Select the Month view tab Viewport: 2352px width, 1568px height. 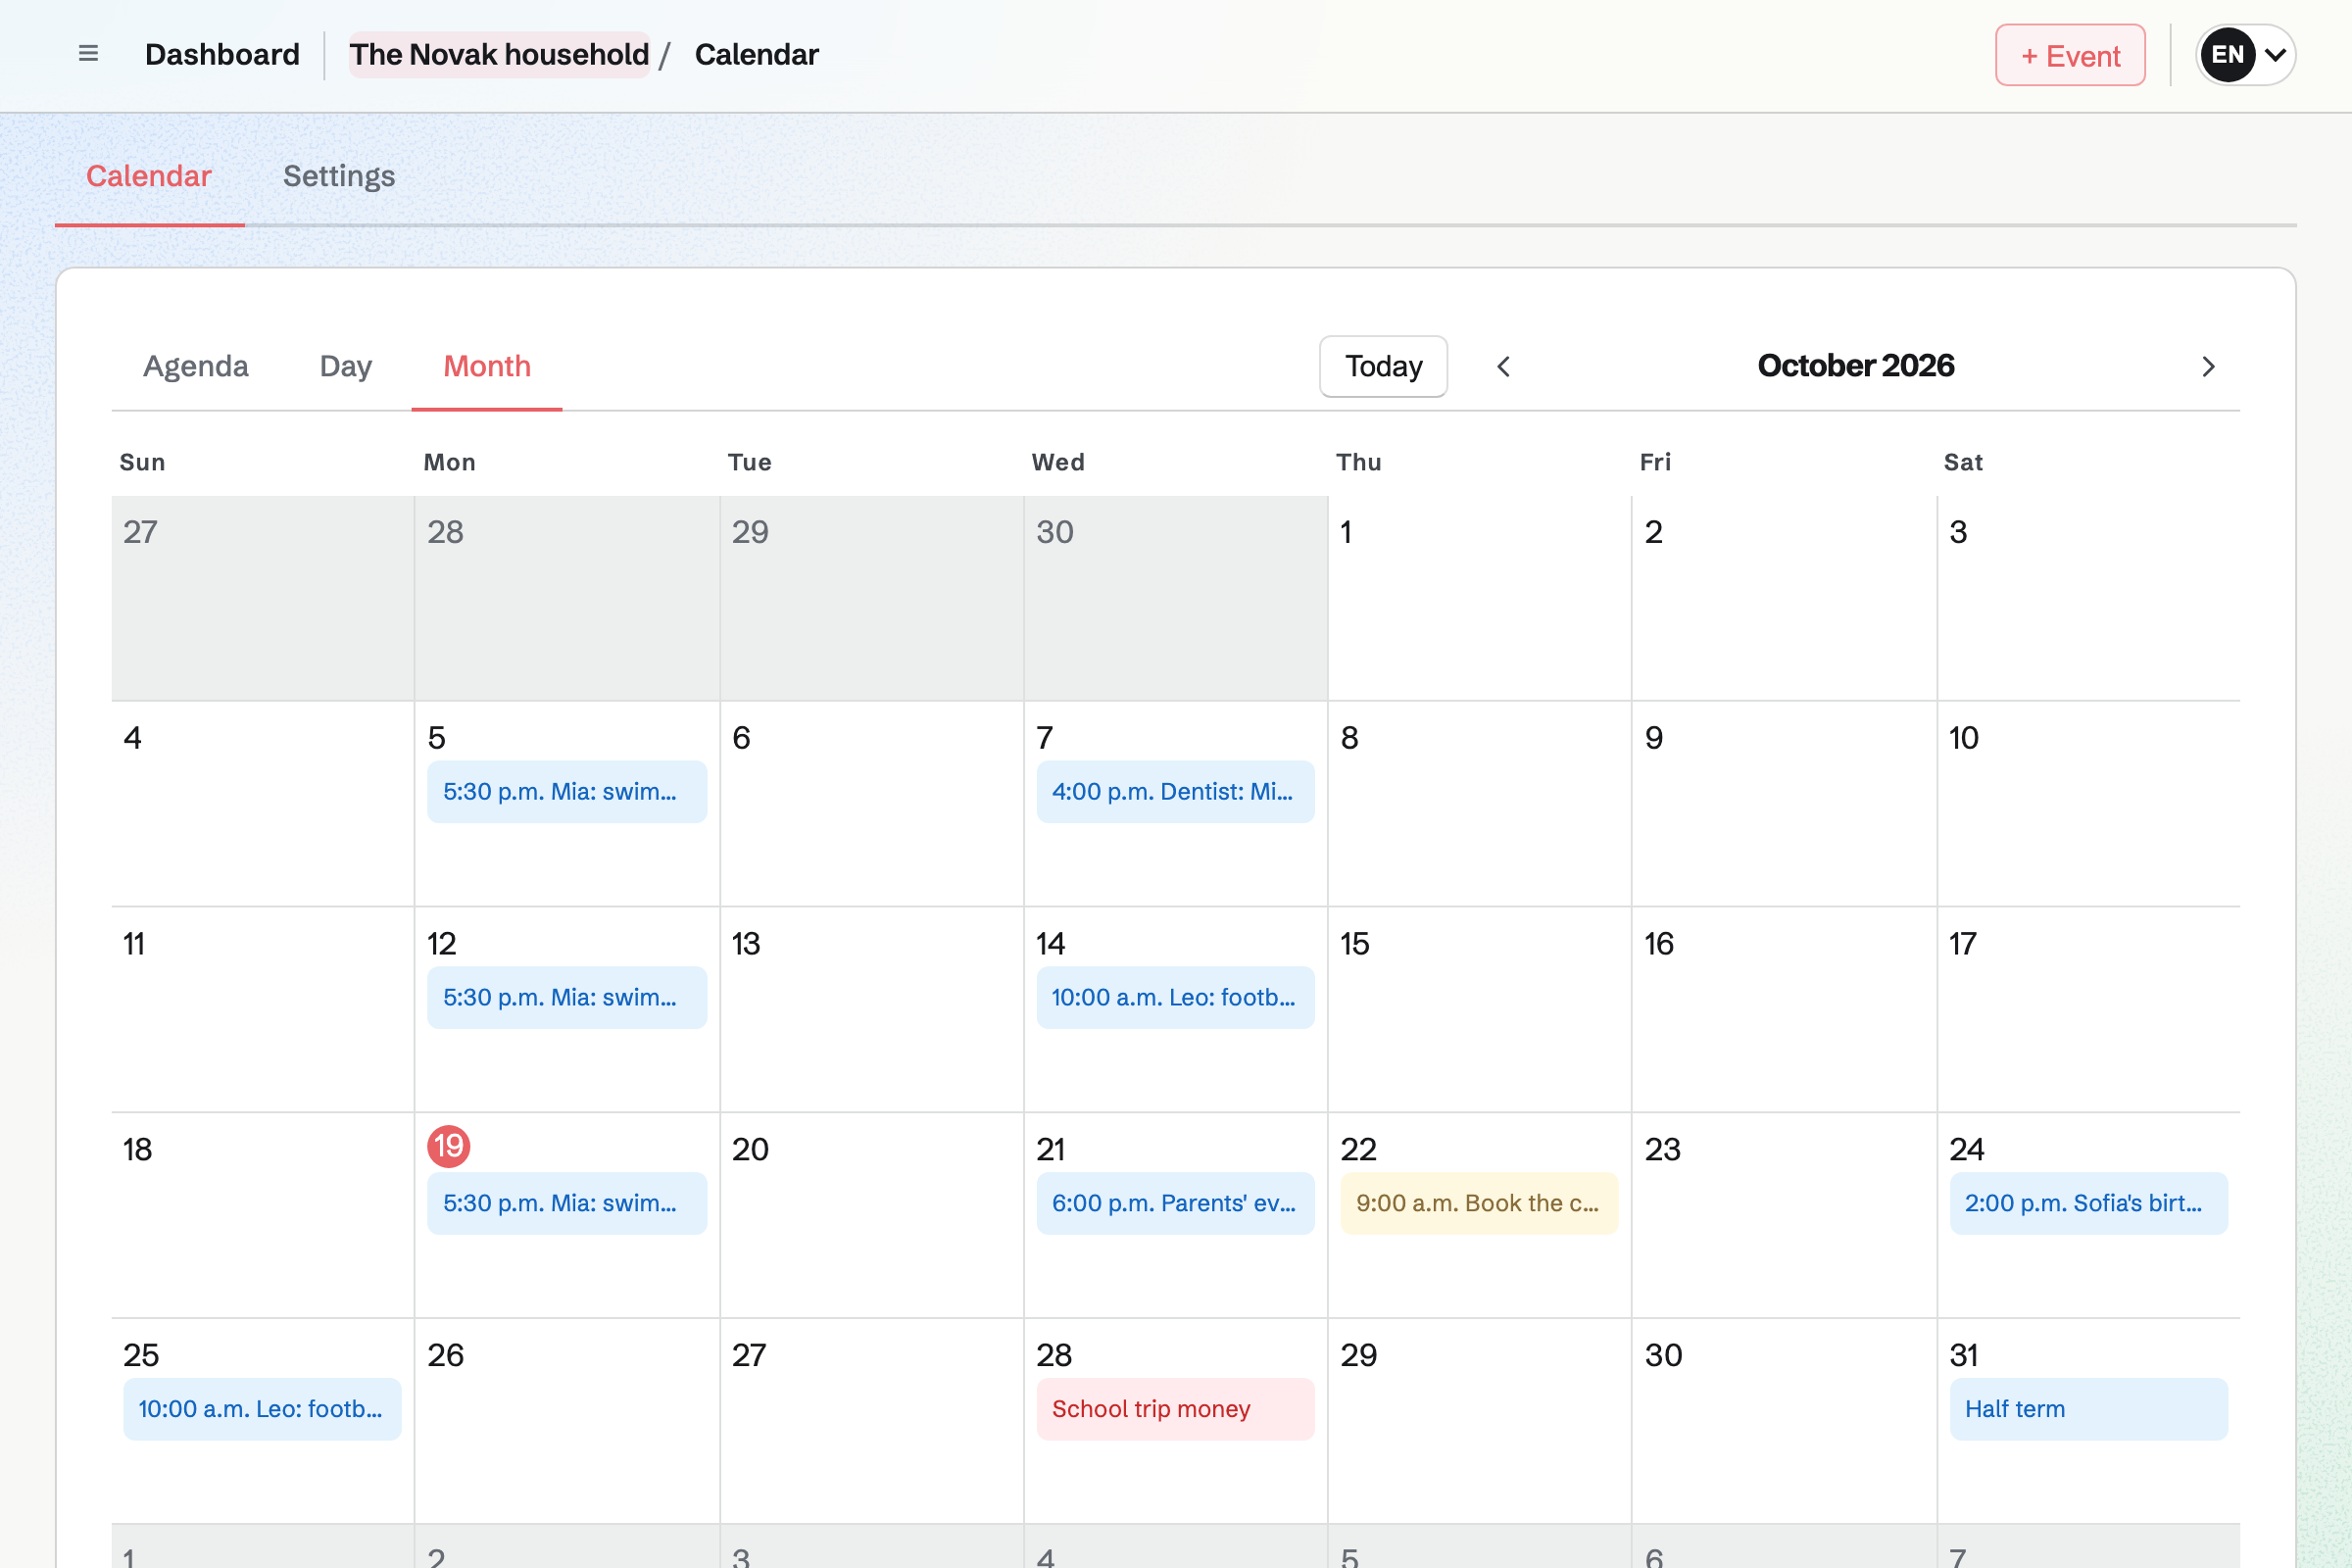(x=487, y=366)
